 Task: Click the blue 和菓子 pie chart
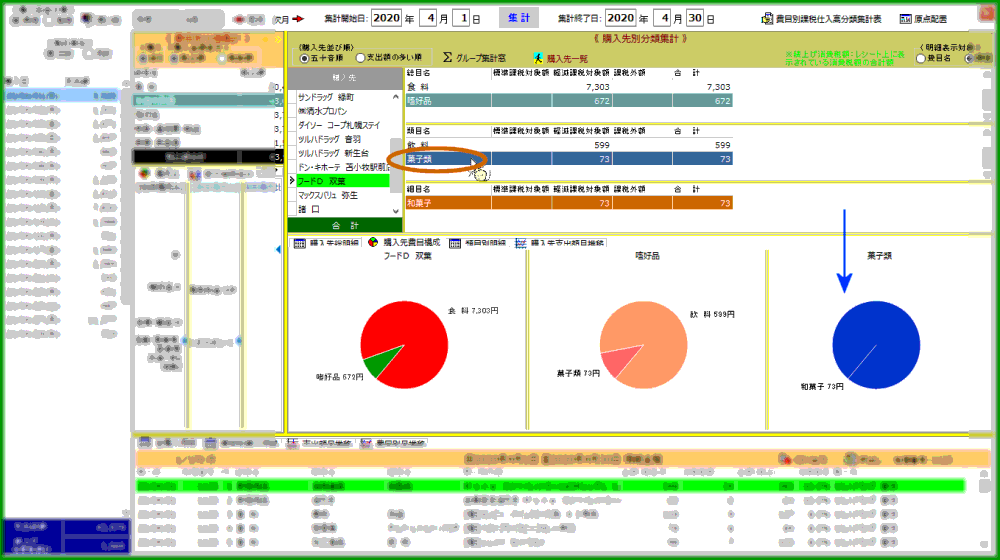[x=876, y=345]
